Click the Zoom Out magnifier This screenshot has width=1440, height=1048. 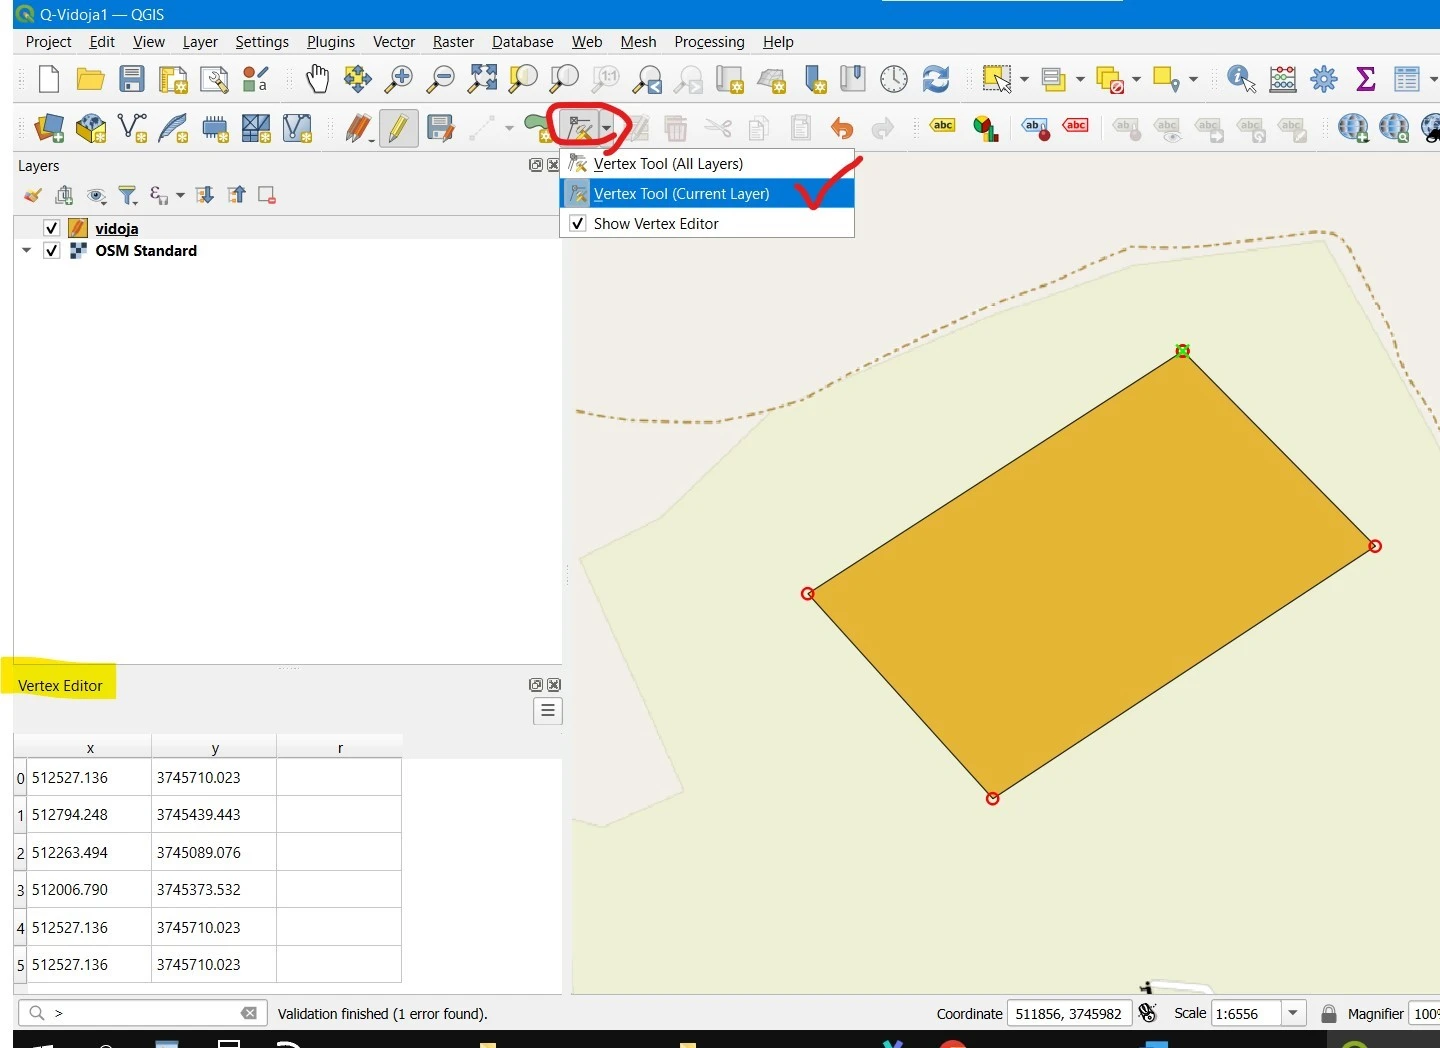coord(440,79)
